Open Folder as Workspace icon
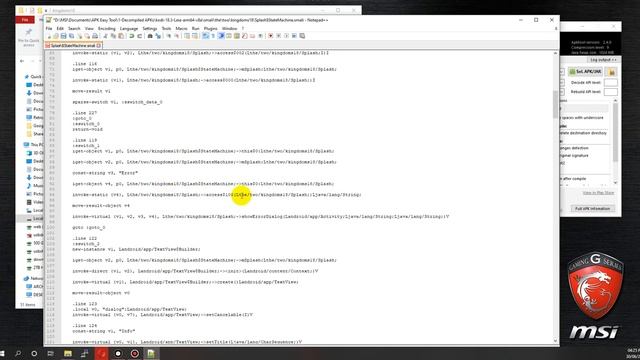640x360 pixels. coord(253,36)
